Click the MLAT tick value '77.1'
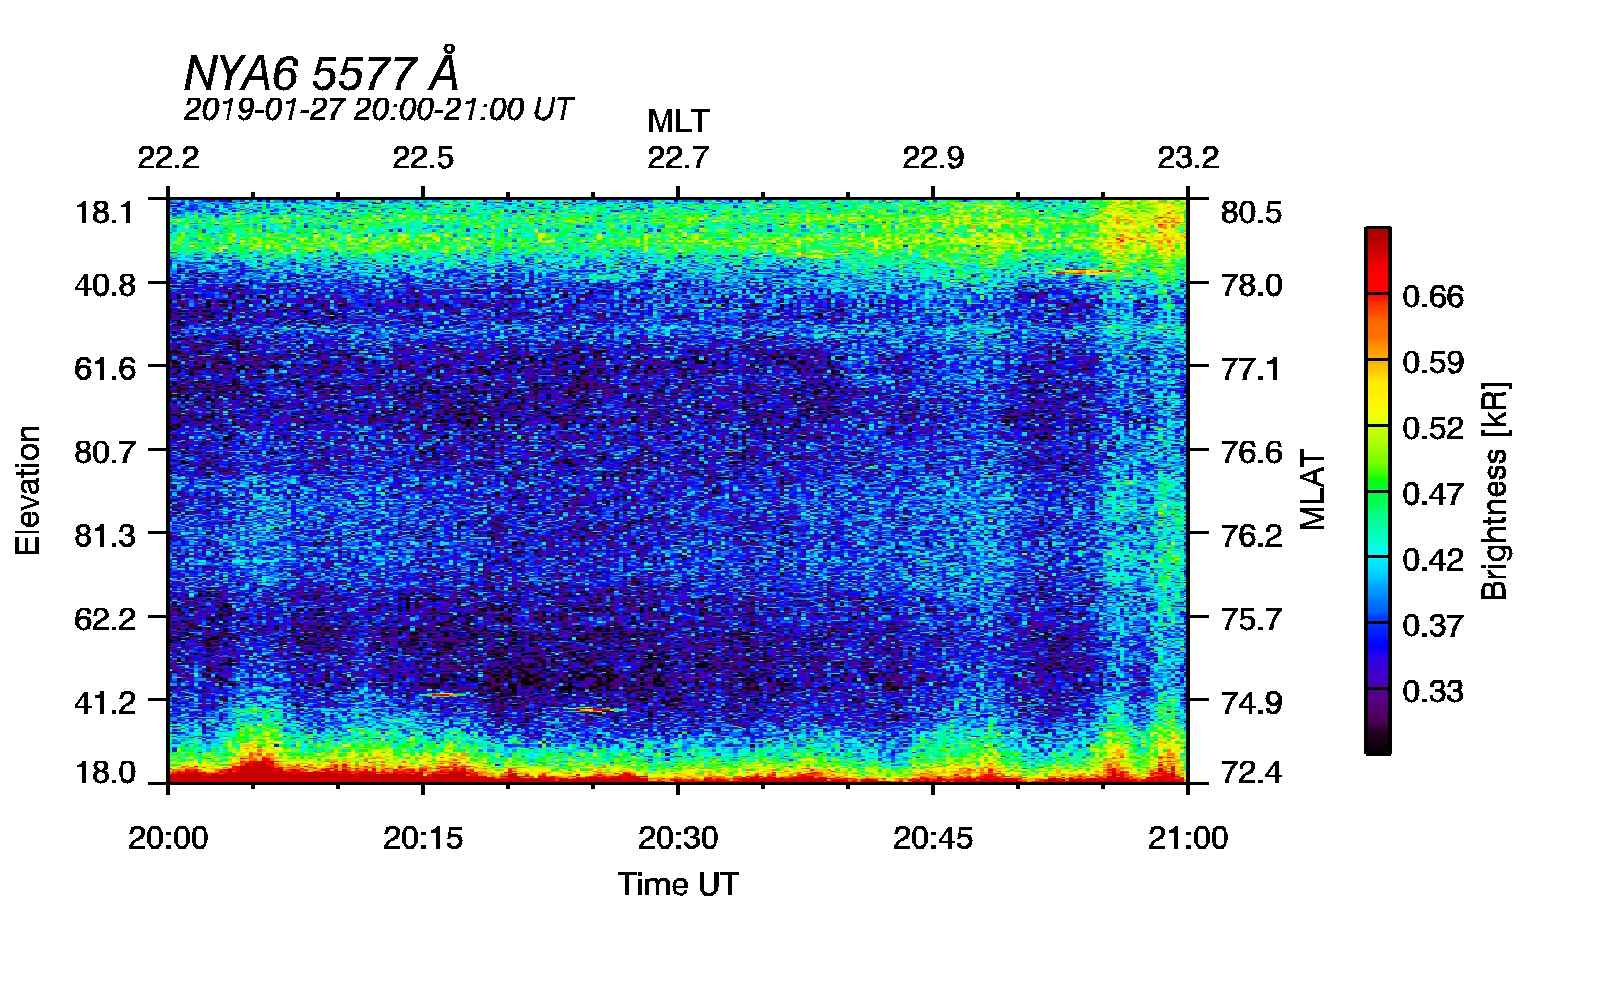The width and height of the screenshot is (1600, 1000). 1252,368
